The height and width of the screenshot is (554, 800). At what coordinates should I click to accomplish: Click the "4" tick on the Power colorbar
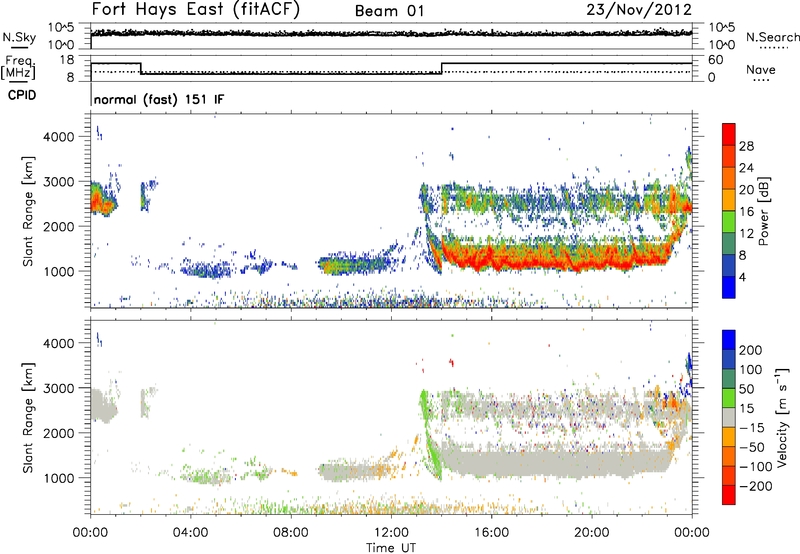[x=742, y=277]
